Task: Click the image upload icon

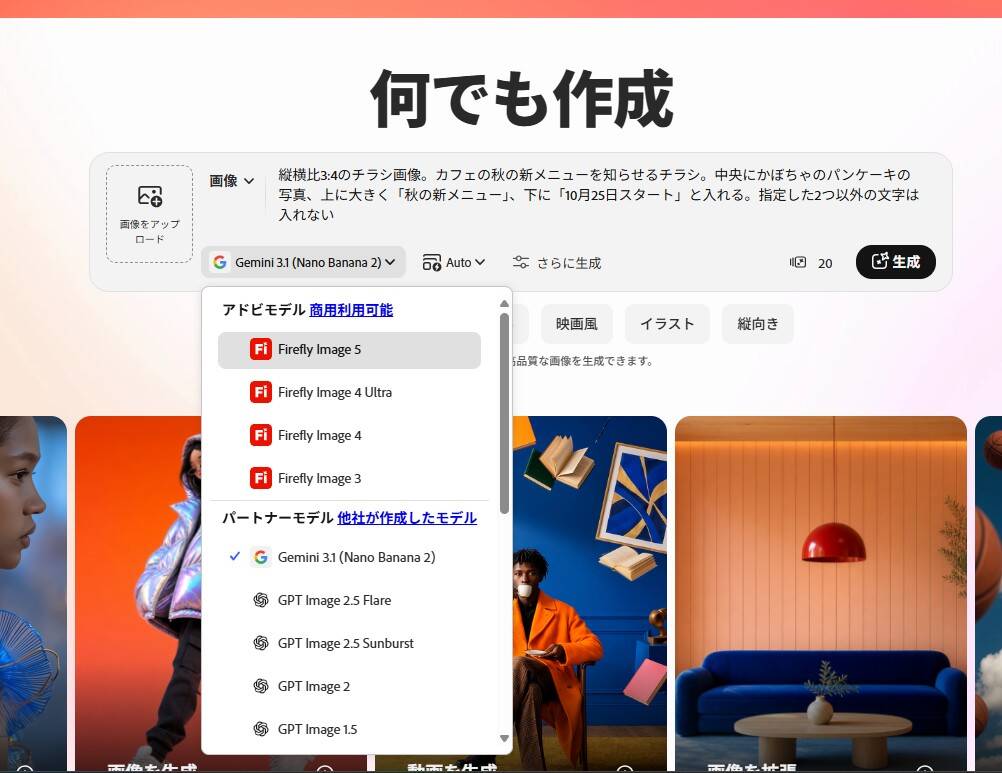Action: pos(150,195)
